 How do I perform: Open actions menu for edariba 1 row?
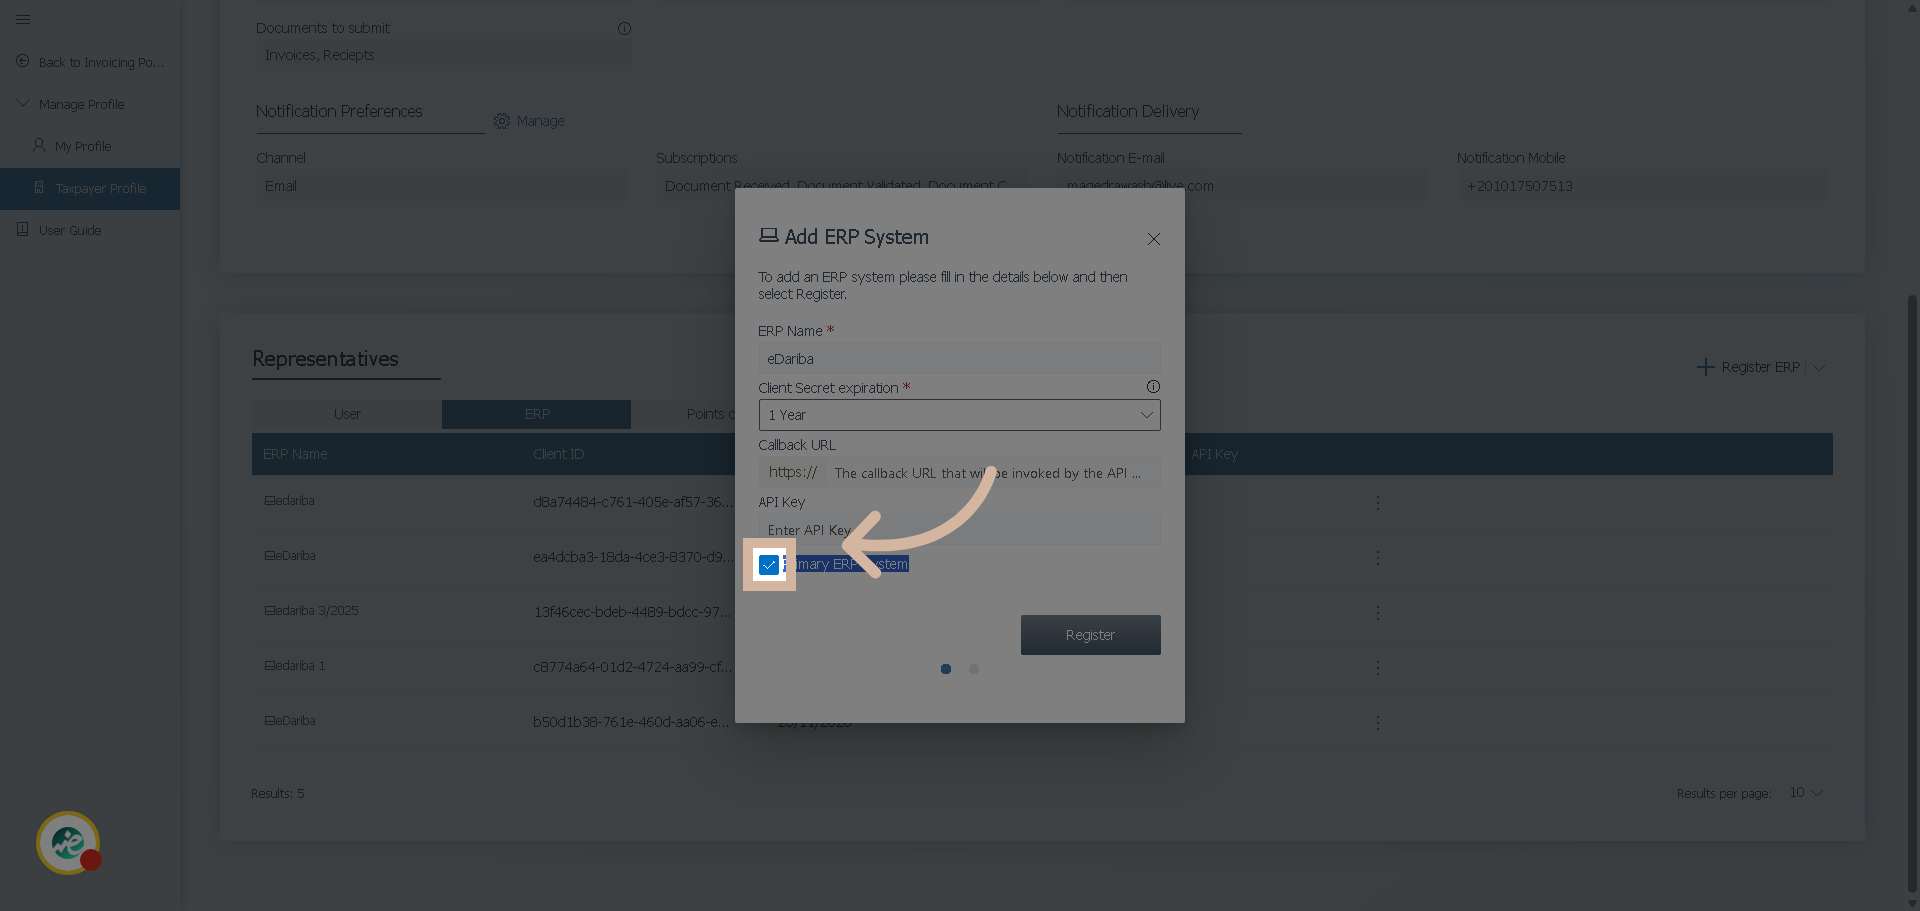click(x=1377, y=667)
